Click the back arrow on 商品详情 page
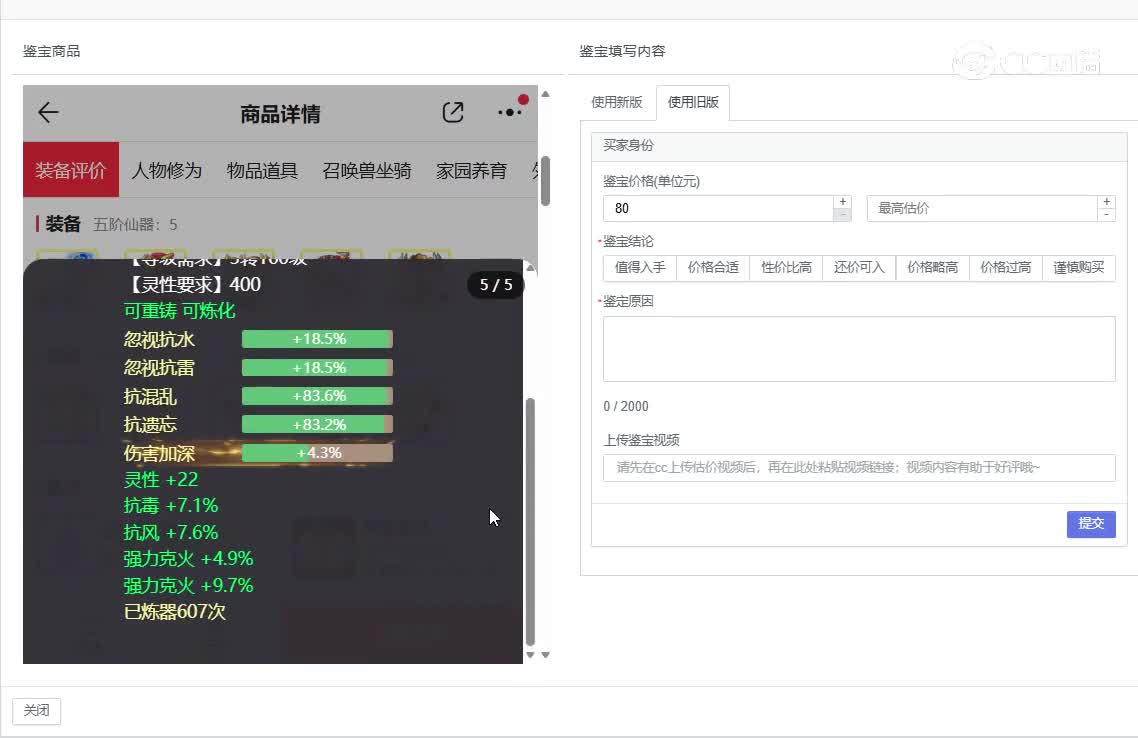The width and height of the screenshot is (1138, 738). (48, 113)
